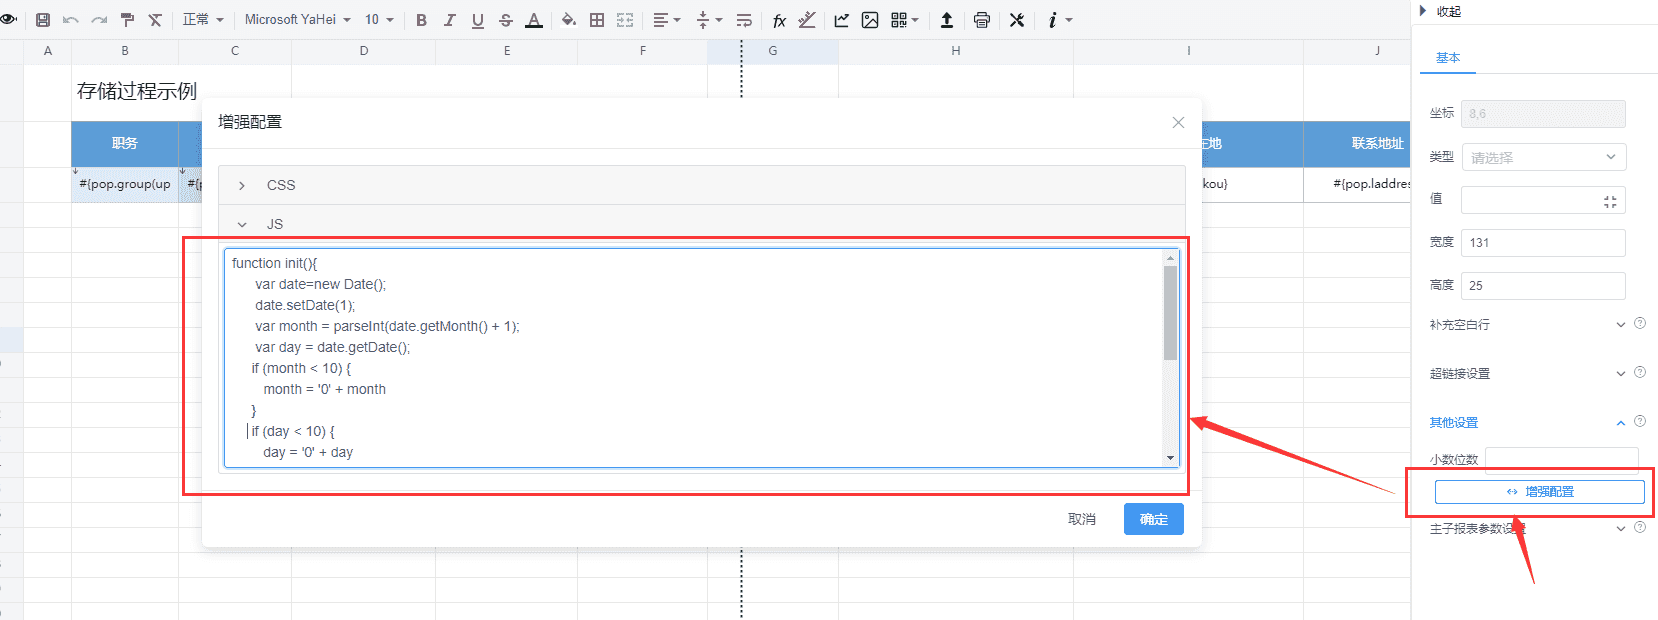Toggle the preview eye icon
Image resolution: width=1658 pixels, height=620 pixels.
[x=9, y=19]
